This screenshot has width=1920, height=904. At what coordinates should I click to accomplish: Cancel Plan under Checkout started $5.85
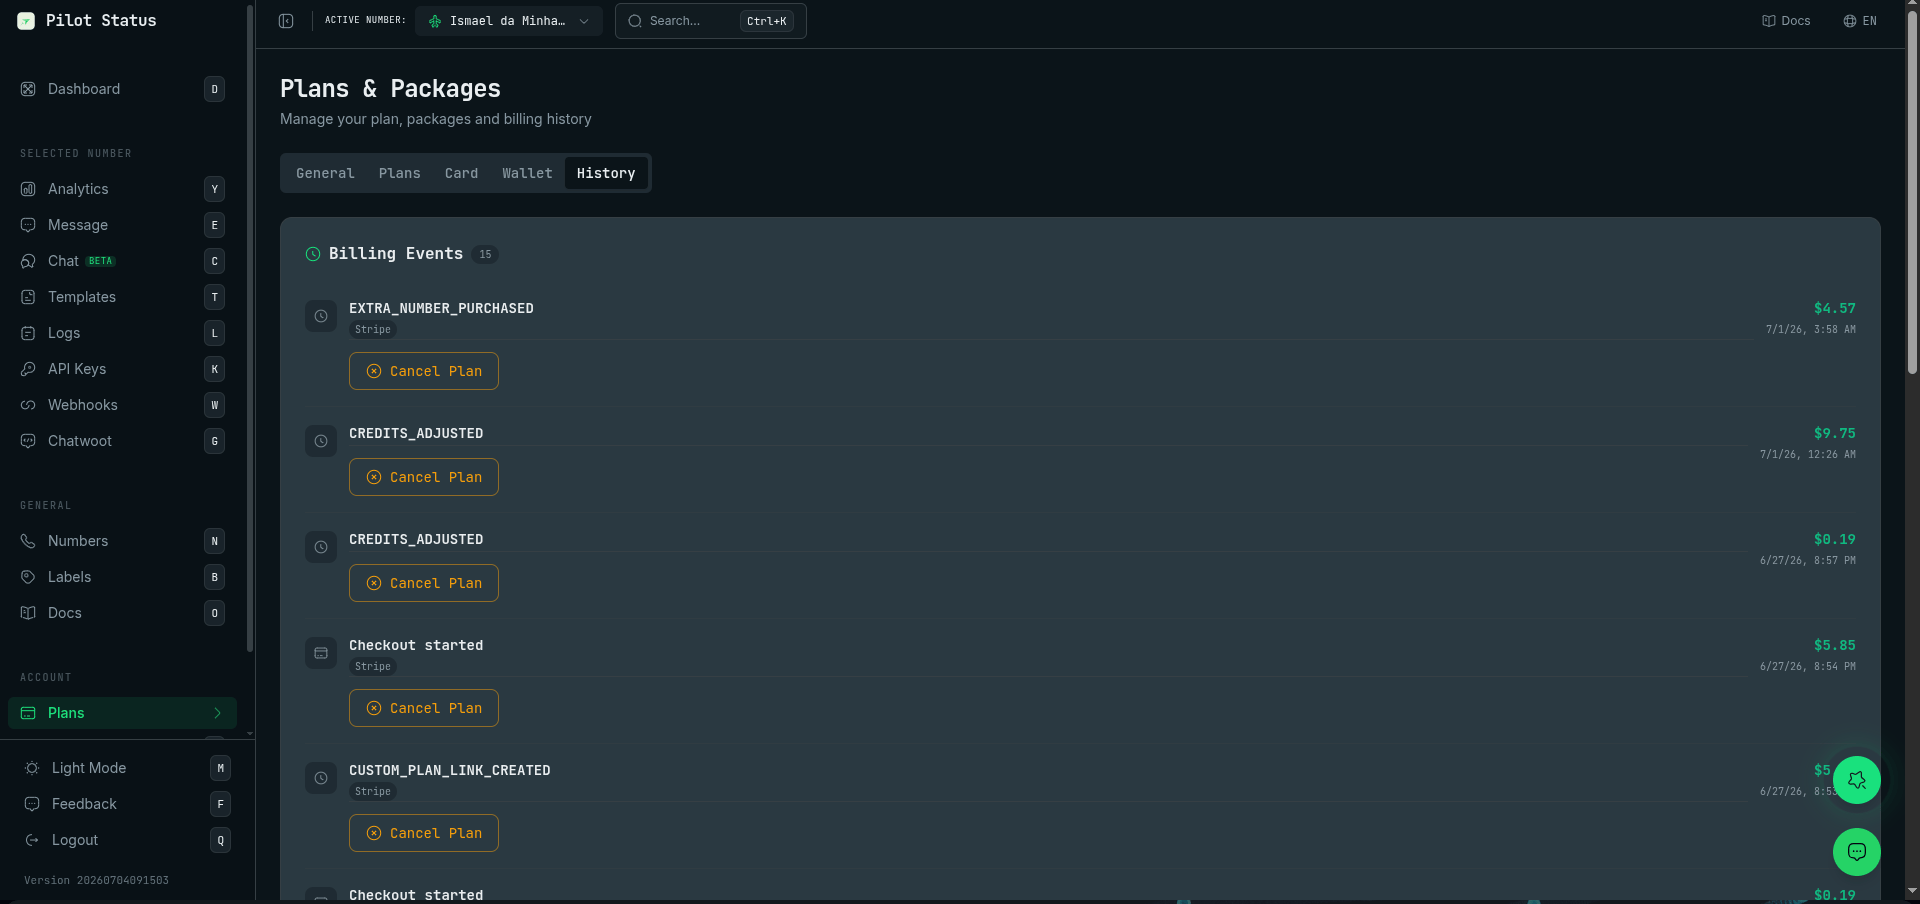pos(424,708)
